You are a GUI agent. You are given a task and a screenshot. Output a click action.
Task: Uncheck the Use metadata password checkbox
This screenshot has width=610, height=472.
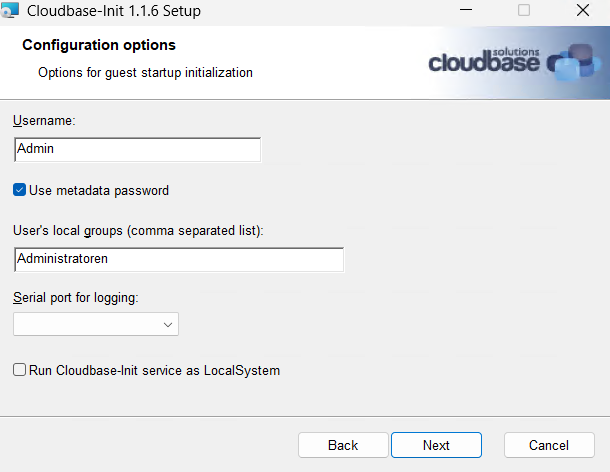pyautogui.click(x=20, y=190)
